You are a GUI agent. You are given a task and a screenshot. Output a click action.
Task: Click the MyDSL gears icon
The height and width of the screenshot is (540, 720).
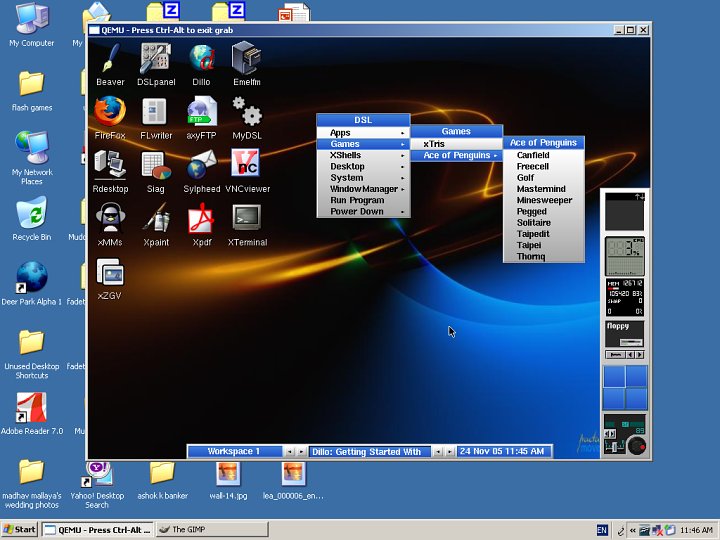click(247, 112)
